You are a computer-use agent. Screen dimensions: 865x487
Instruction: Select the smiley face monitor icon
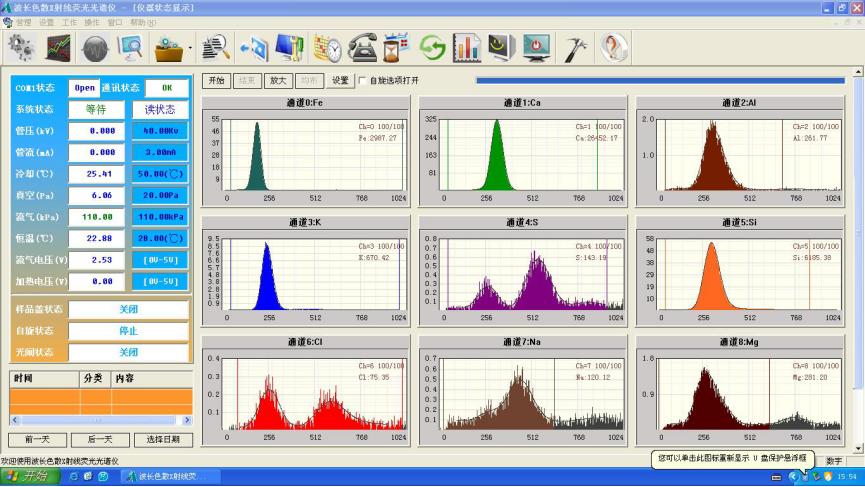(x=501, y=47)
